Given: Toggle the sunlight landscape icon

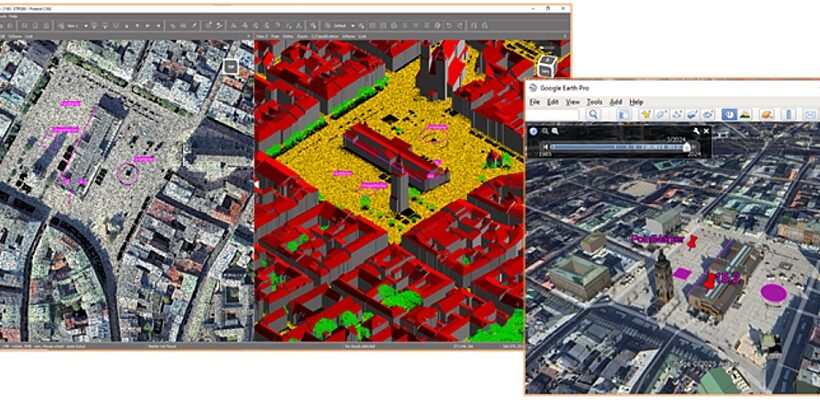Looking at the screenshot, I should pyautogui.click(x=746, y=115).
